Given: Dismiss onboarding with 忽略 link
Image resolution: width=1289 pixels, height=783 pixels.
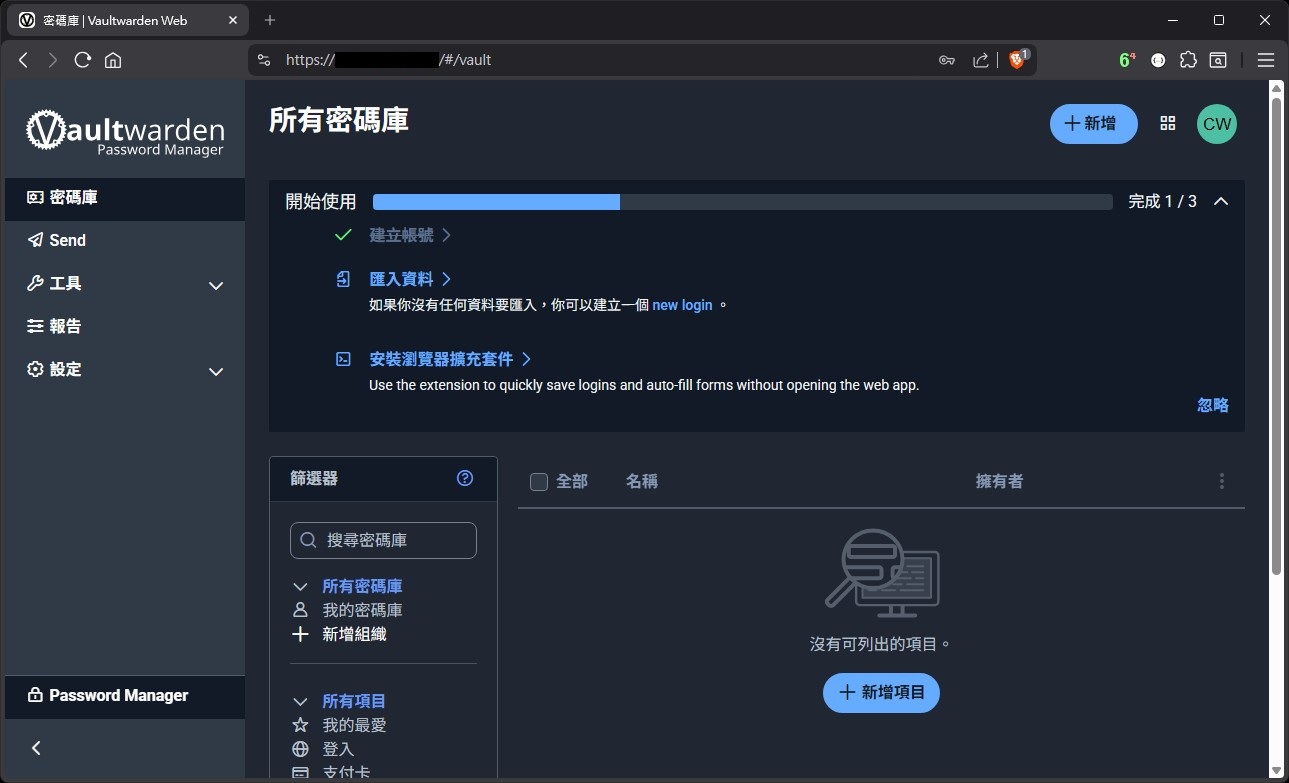Looking at the screenshot, I should (1213, 405).
